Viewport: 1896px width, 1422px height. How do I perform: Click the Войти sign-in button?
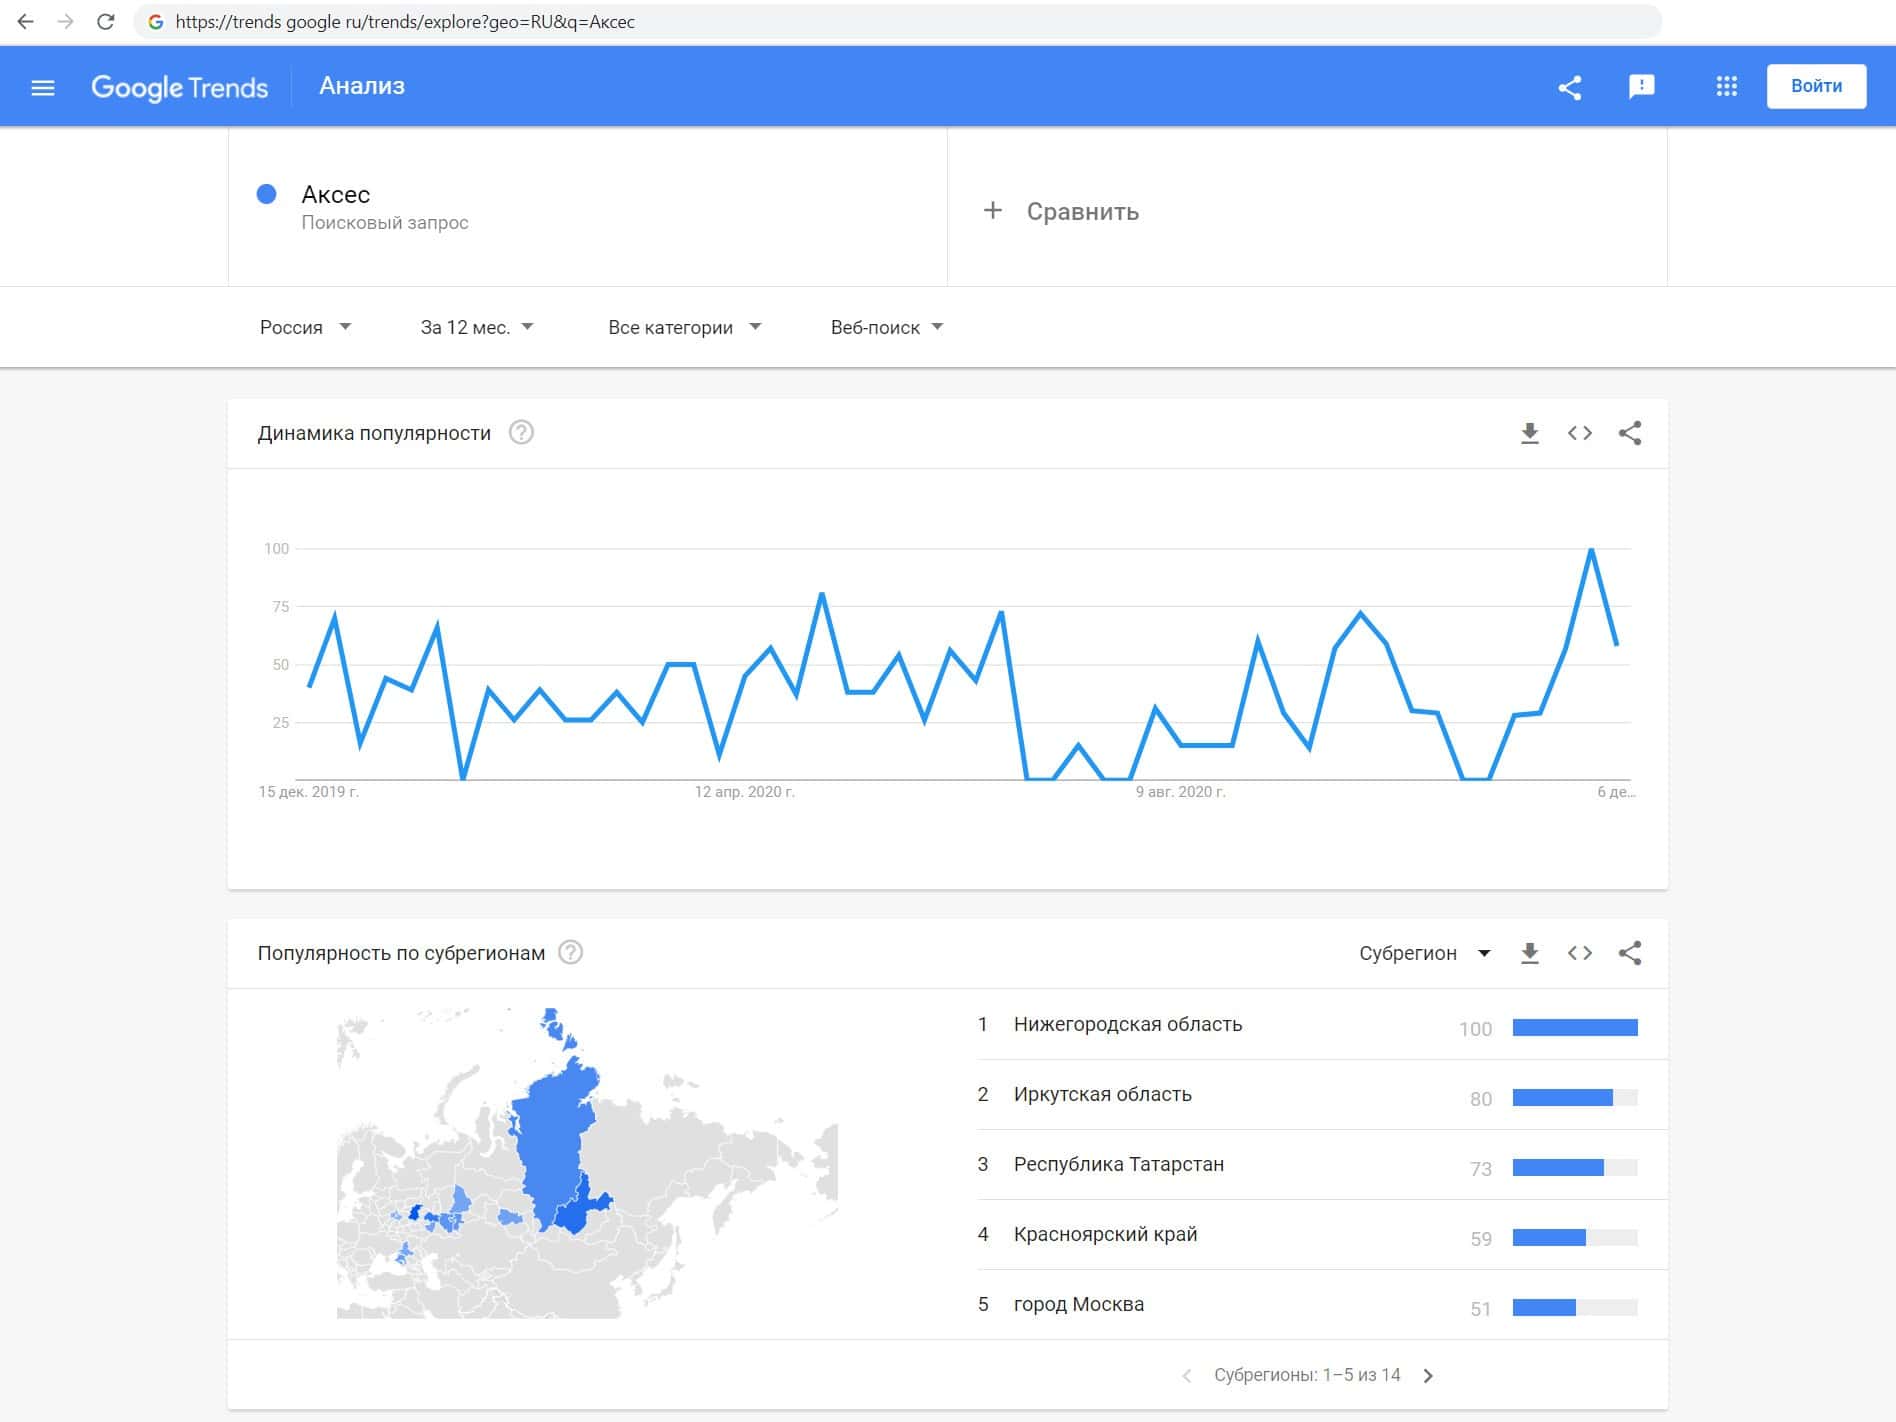coord(1816,86)
